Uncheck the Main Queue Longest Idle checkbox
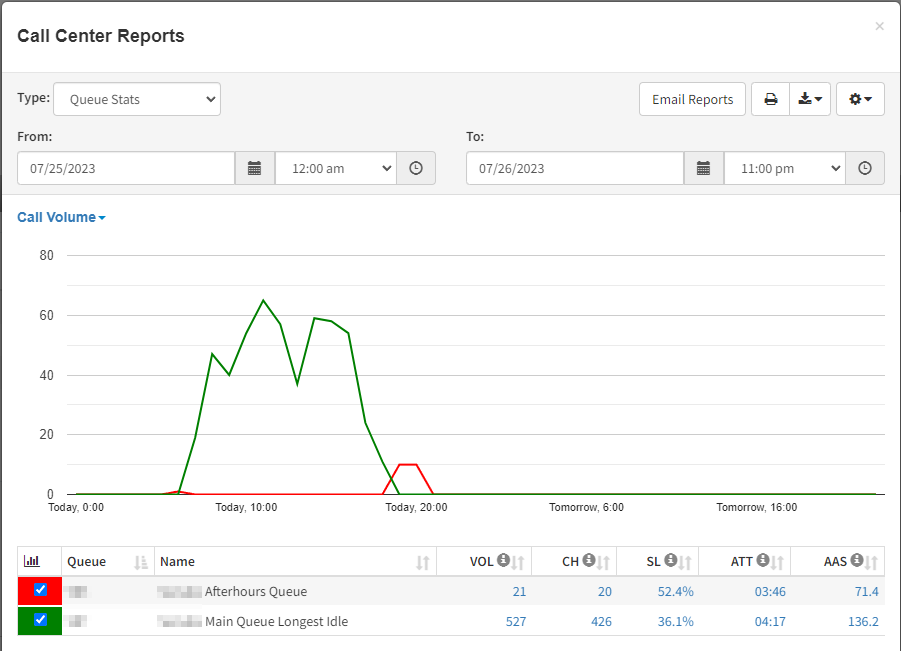Screen dimensions: 901x651 pos(40,619)
